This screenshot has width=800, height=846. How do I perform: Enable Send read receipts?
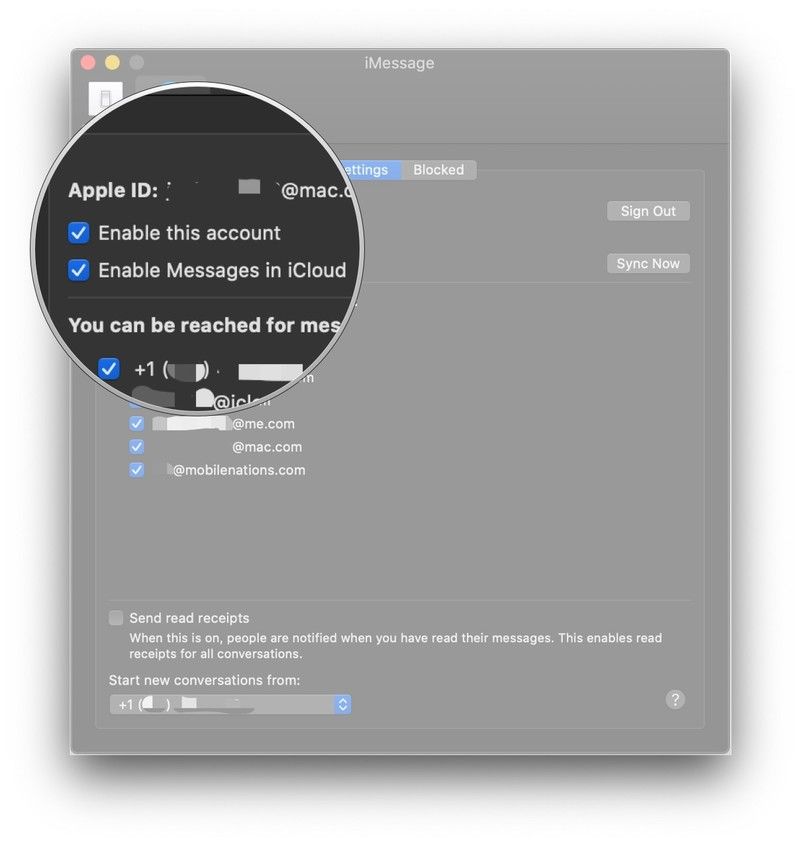coord(117,618)
